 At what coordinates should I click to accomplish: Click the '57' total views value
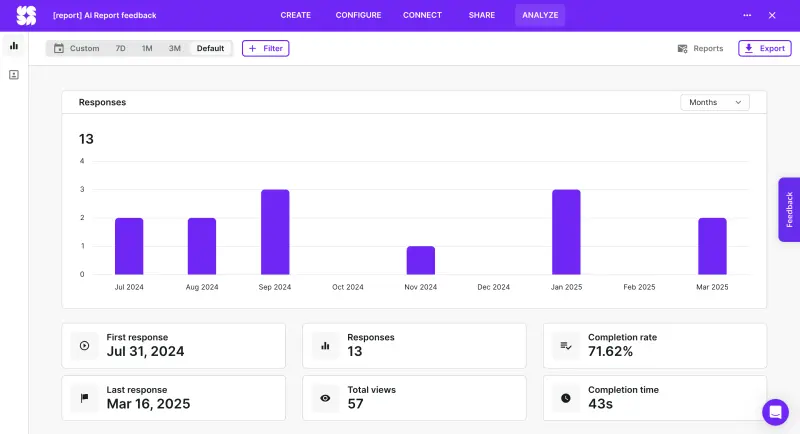[356, 404]
